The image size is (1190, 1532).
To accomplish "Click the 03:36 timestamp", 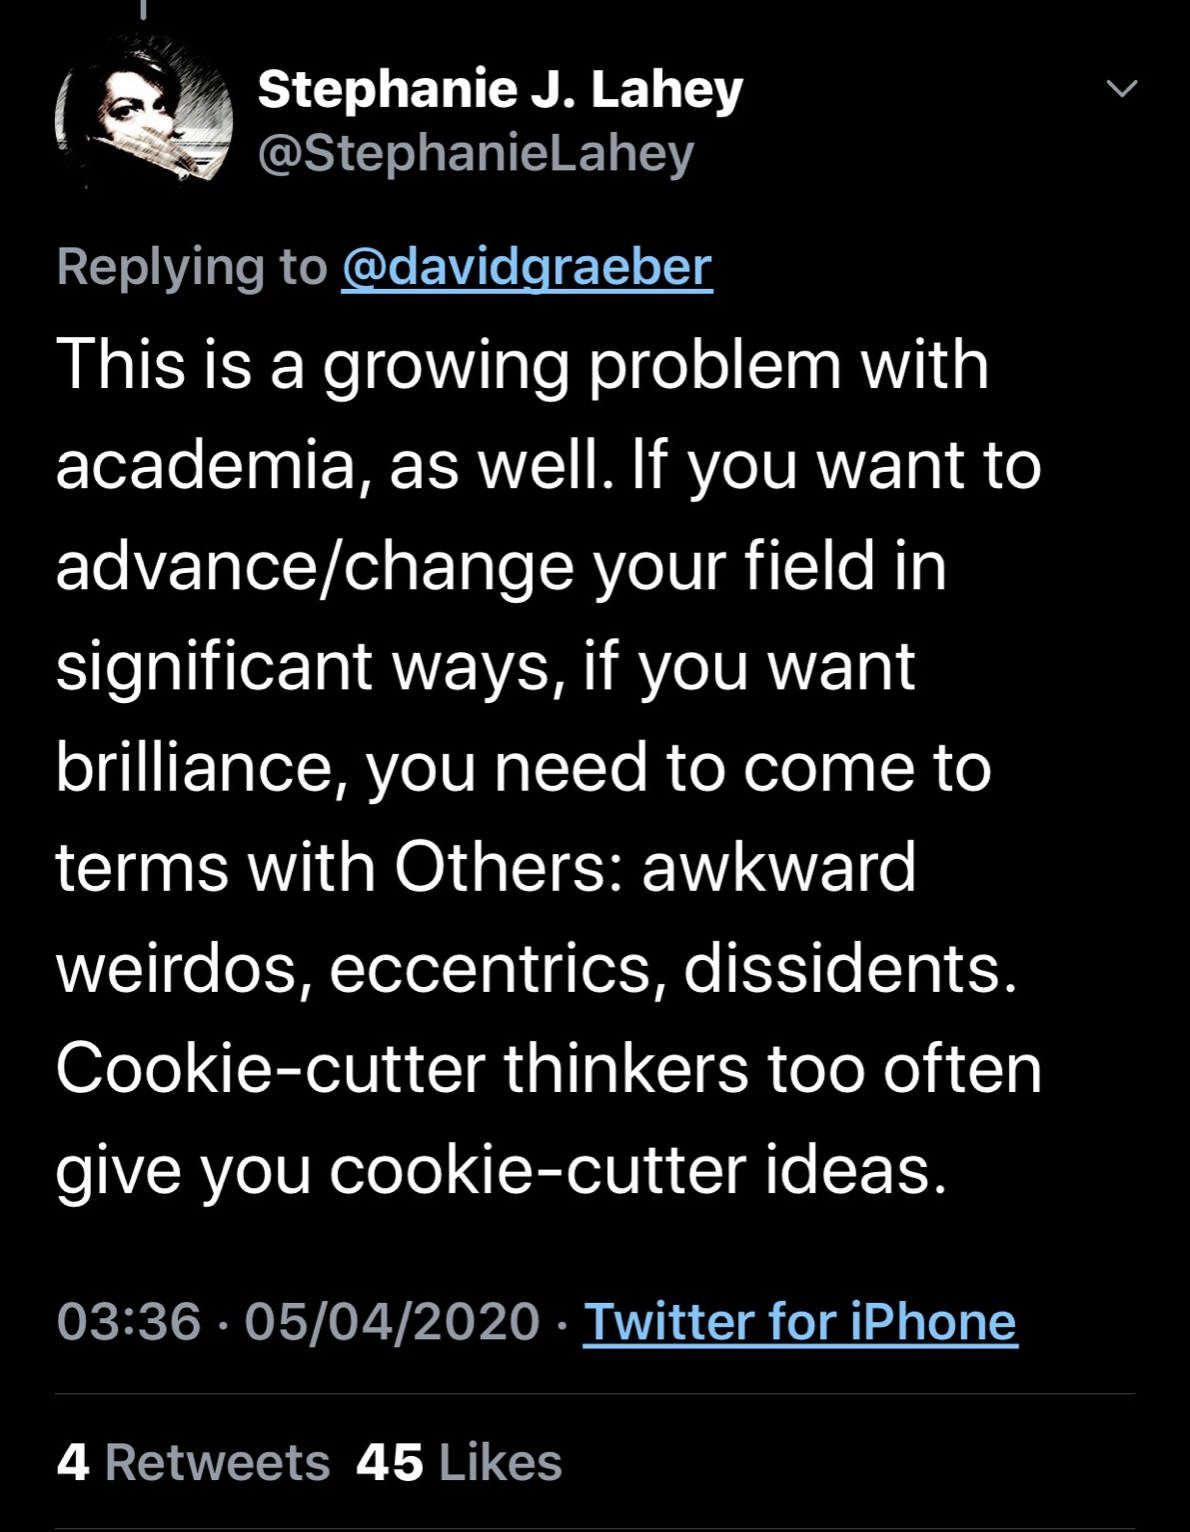I will [x=129, y=1321].
